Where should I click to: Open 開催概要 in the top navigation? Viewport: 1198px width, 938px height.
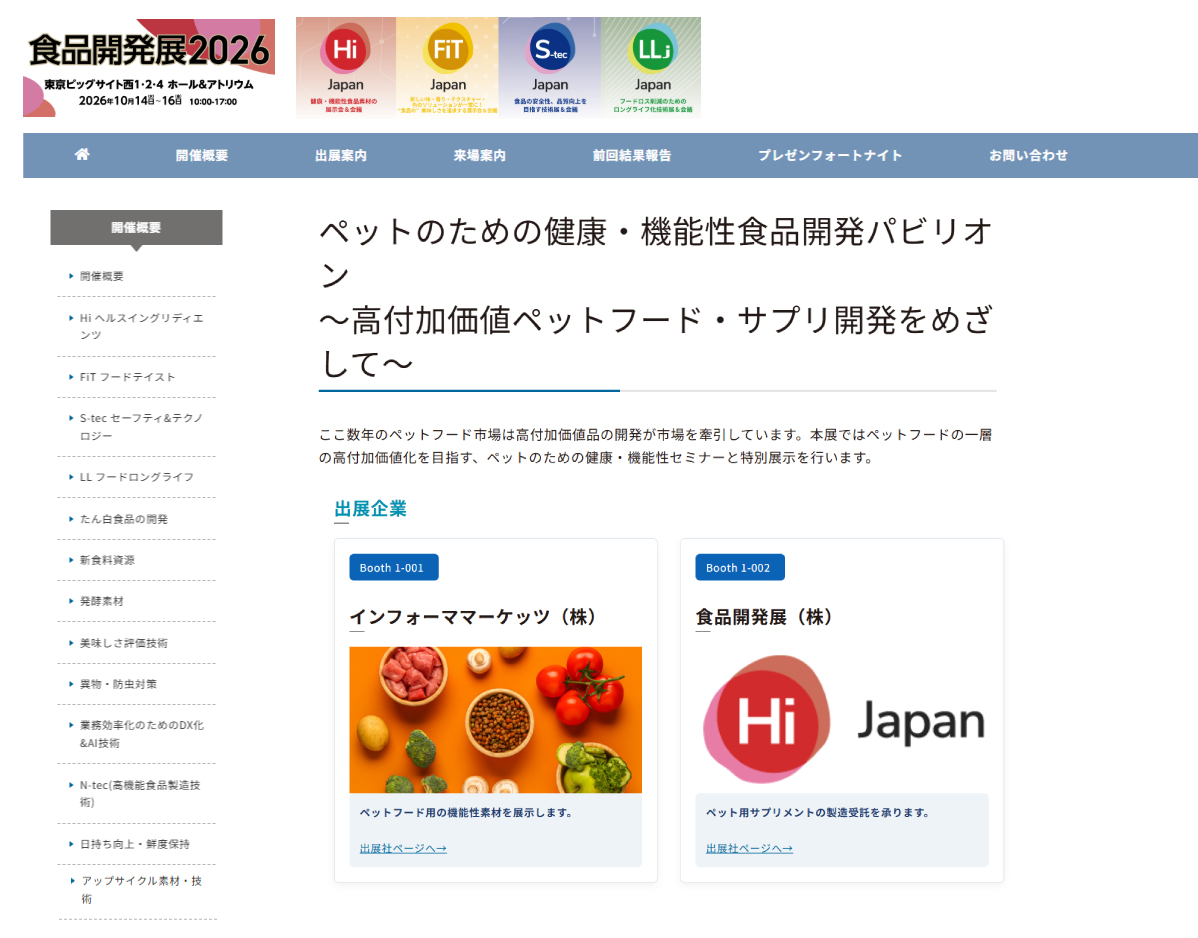202,156
